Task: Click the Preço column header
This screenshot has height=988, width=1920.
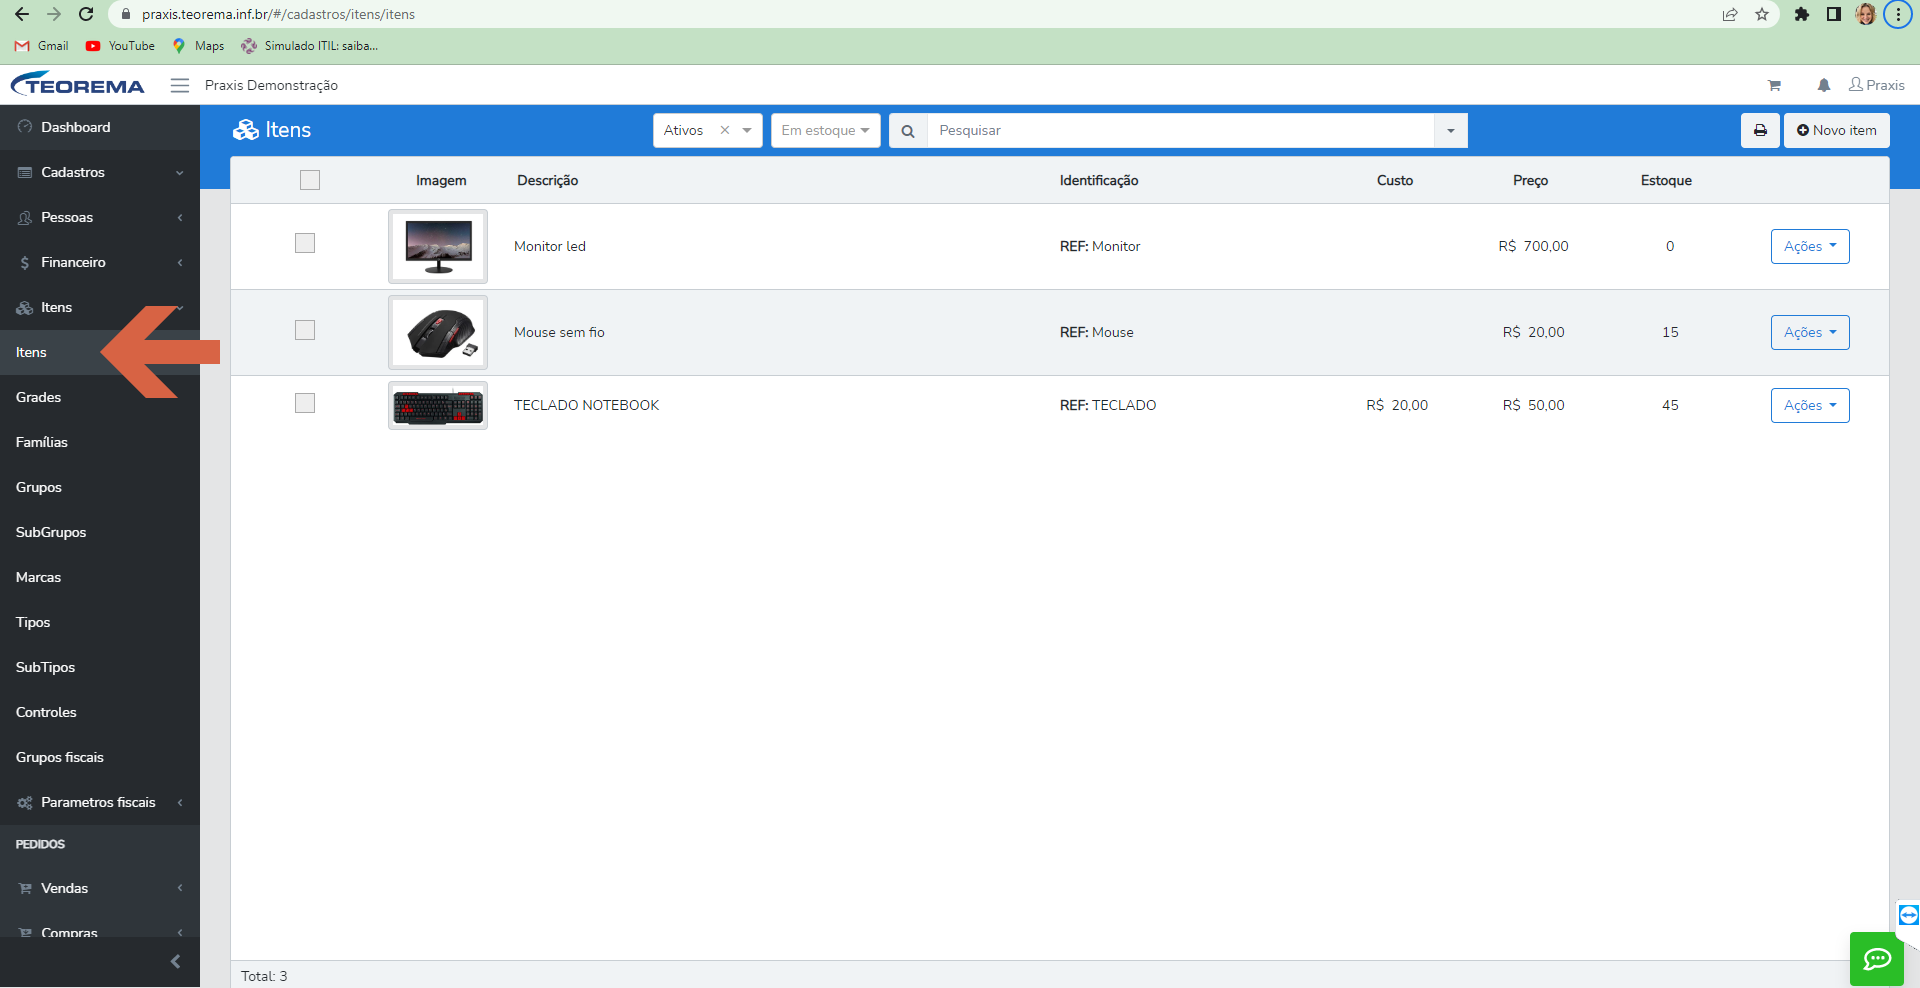Action: [x=1530, y=181]
